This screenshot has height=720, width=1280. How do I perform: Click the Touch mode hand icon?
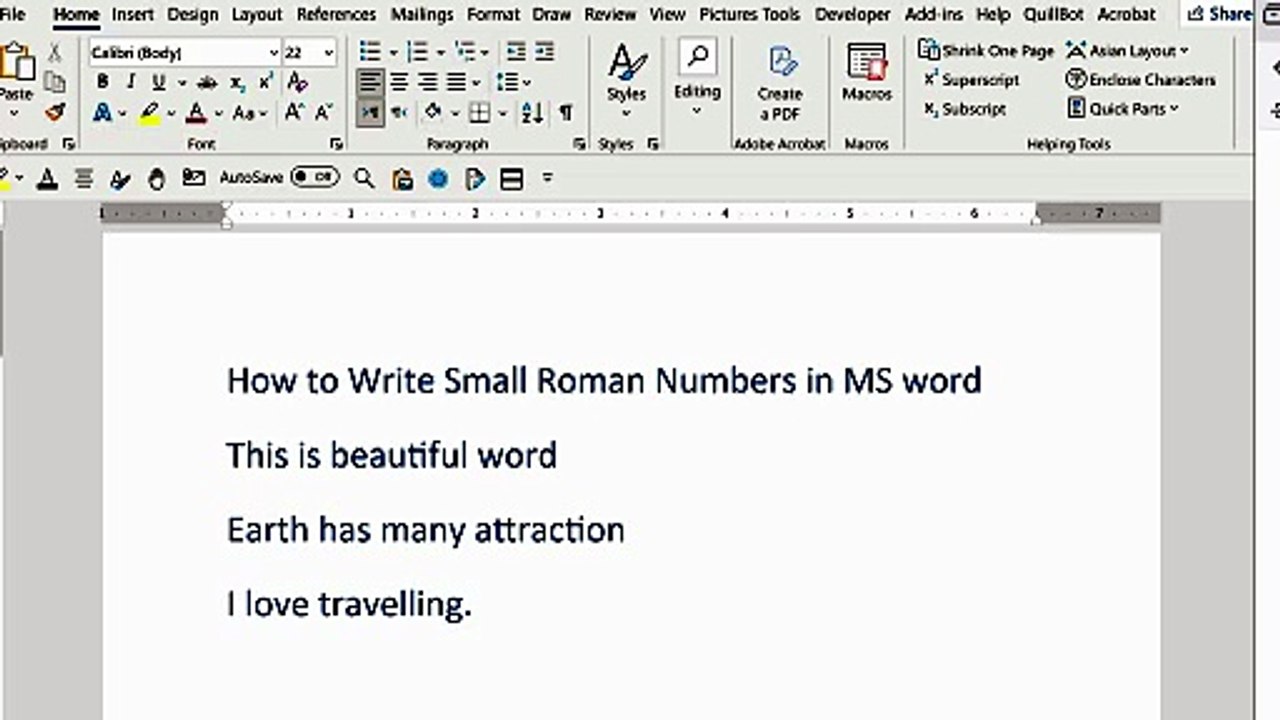pyautogui.click(x=156, y=178)
